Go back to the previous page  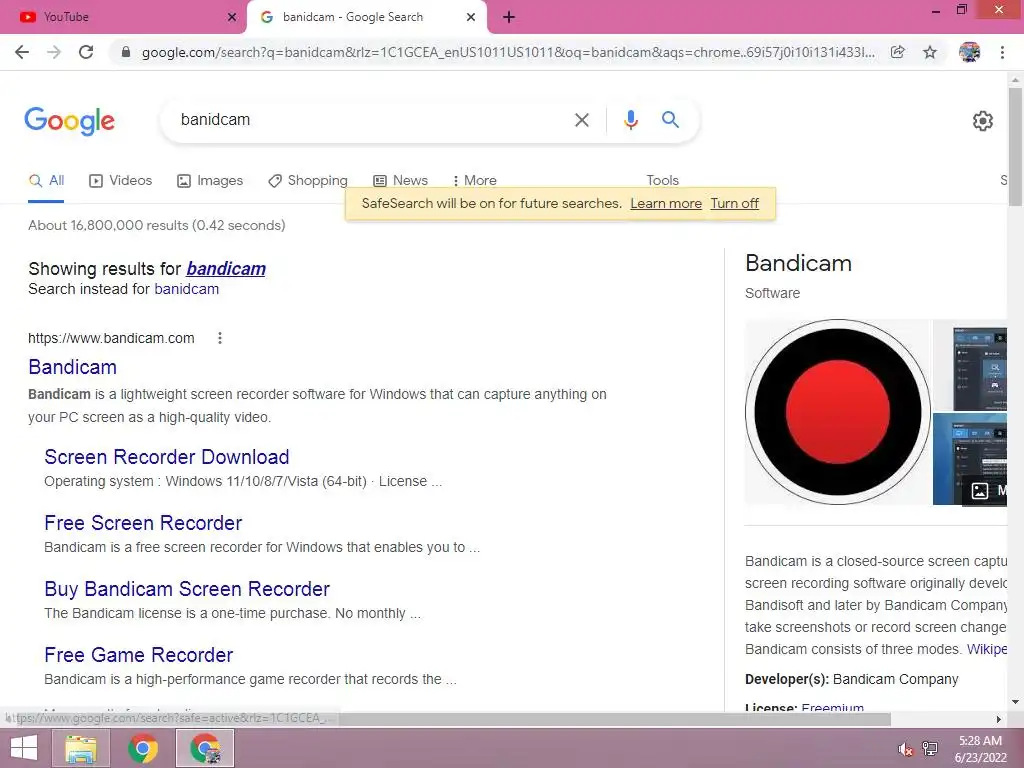pyautogui.click(x=22, y=52)
